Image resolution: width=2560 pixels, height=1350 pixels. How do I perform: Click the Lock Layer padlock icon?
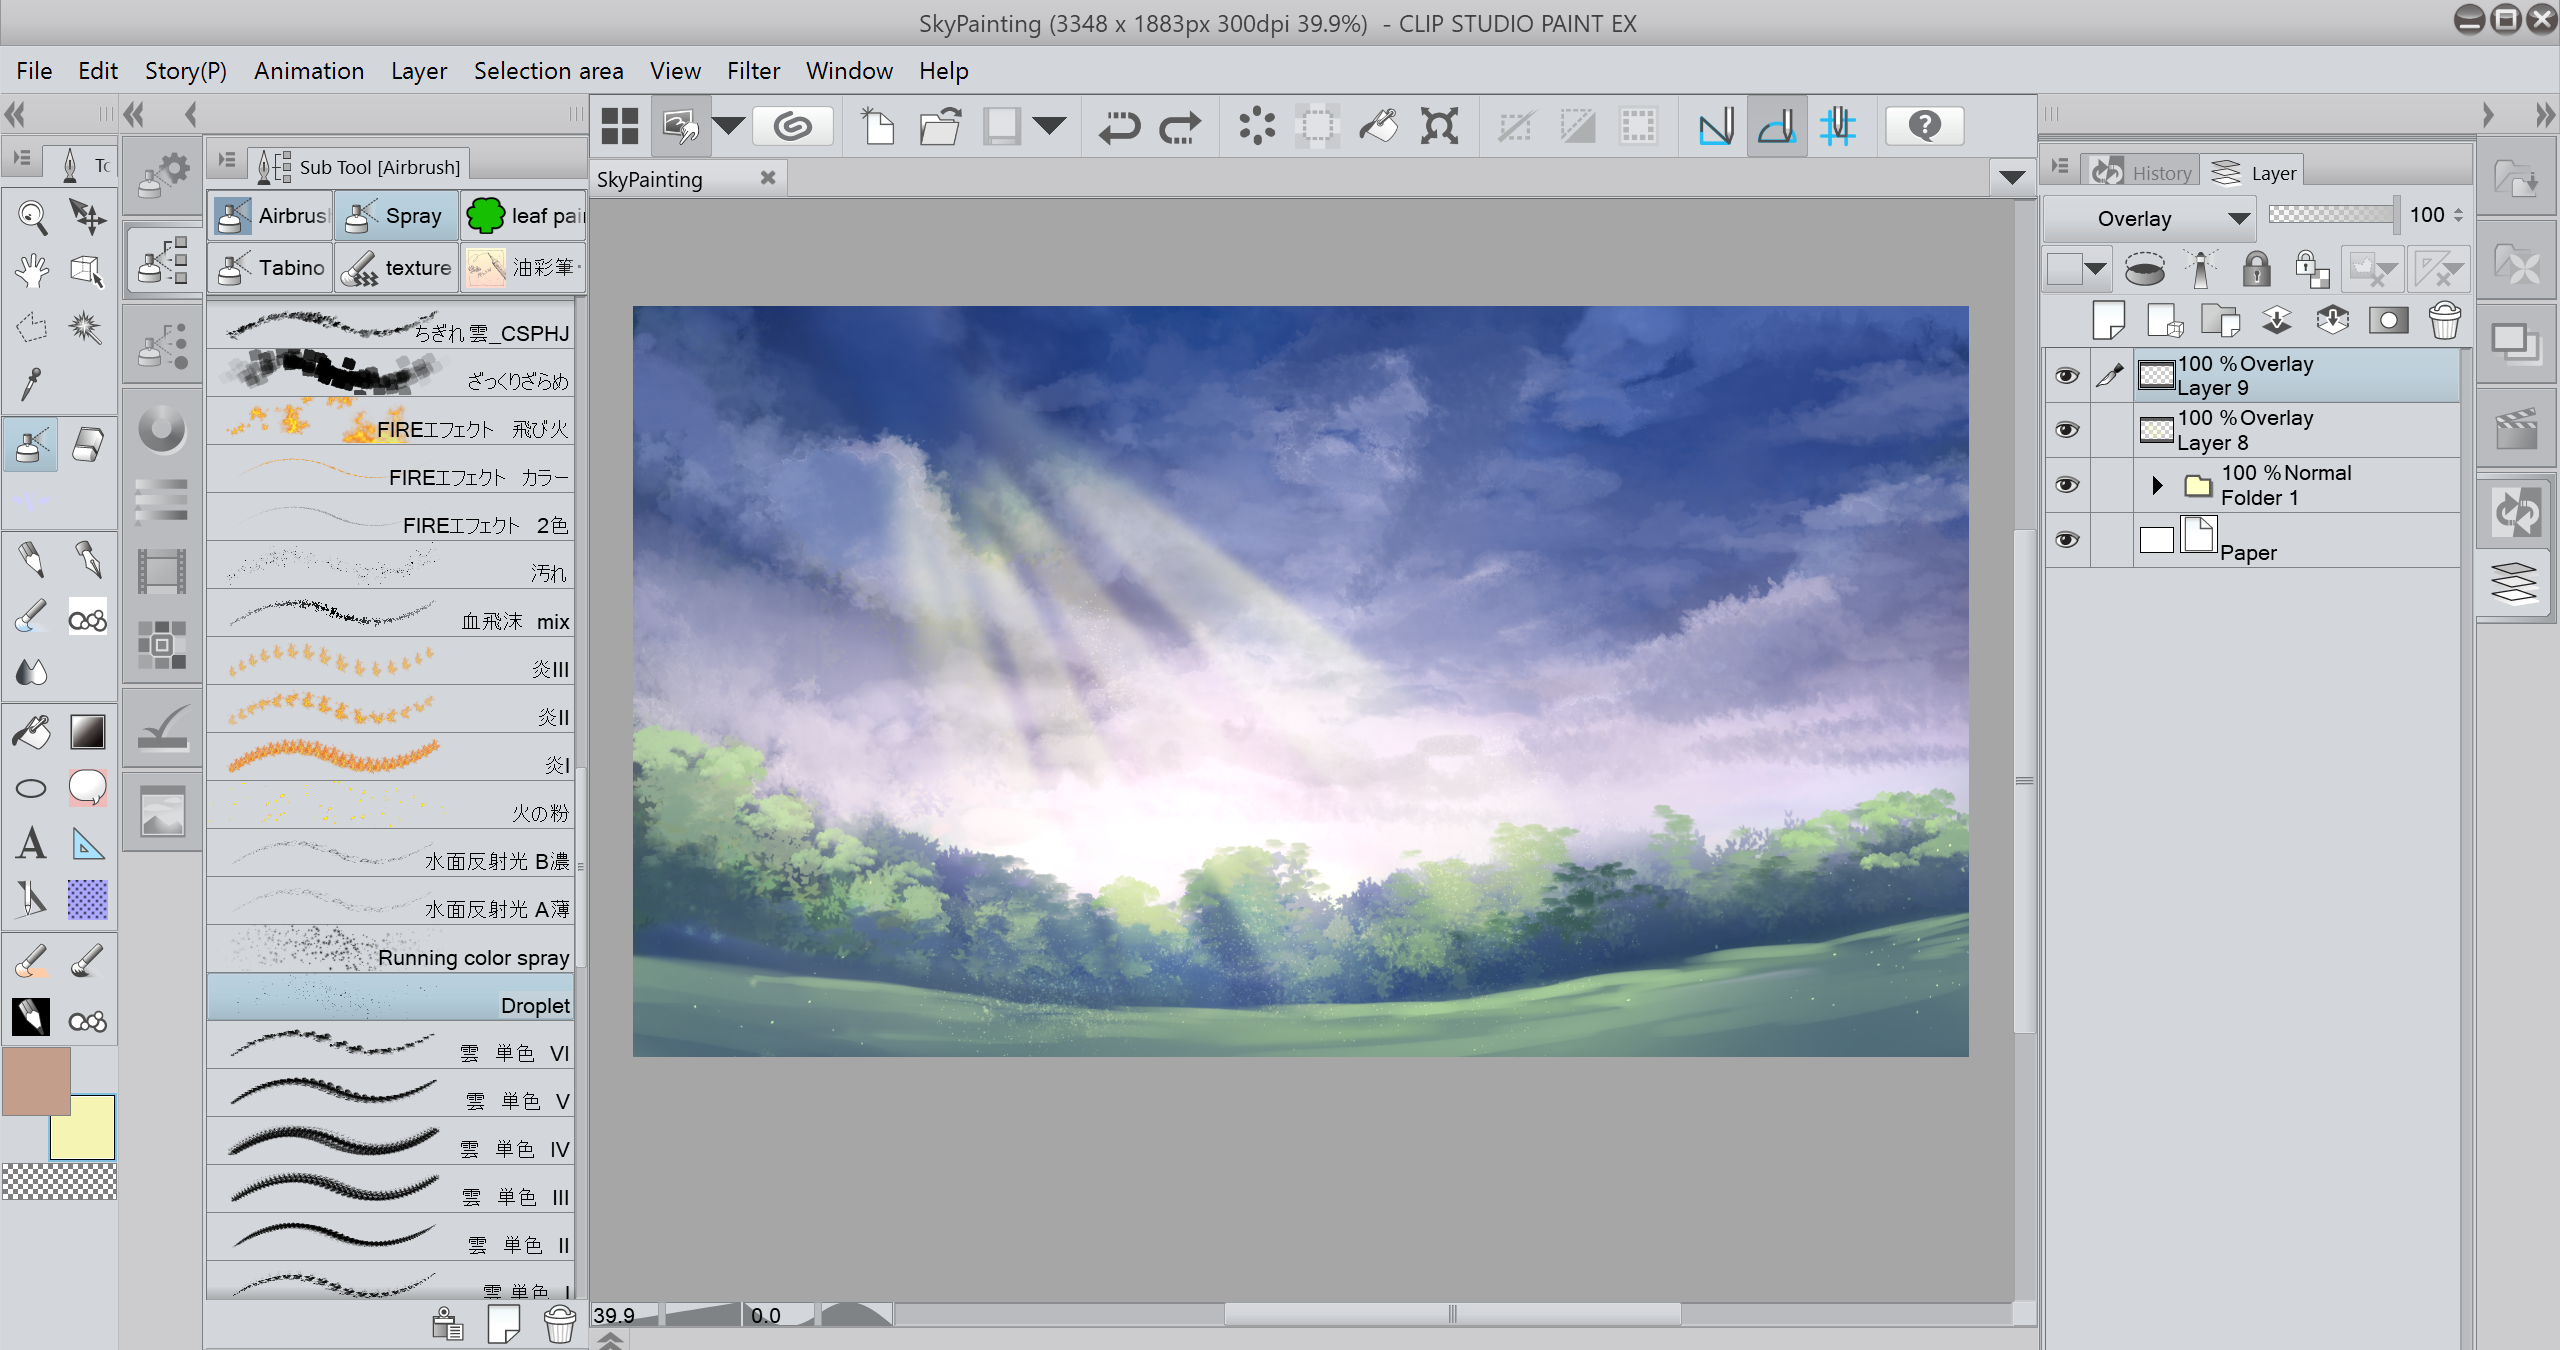click(2256, 269)
